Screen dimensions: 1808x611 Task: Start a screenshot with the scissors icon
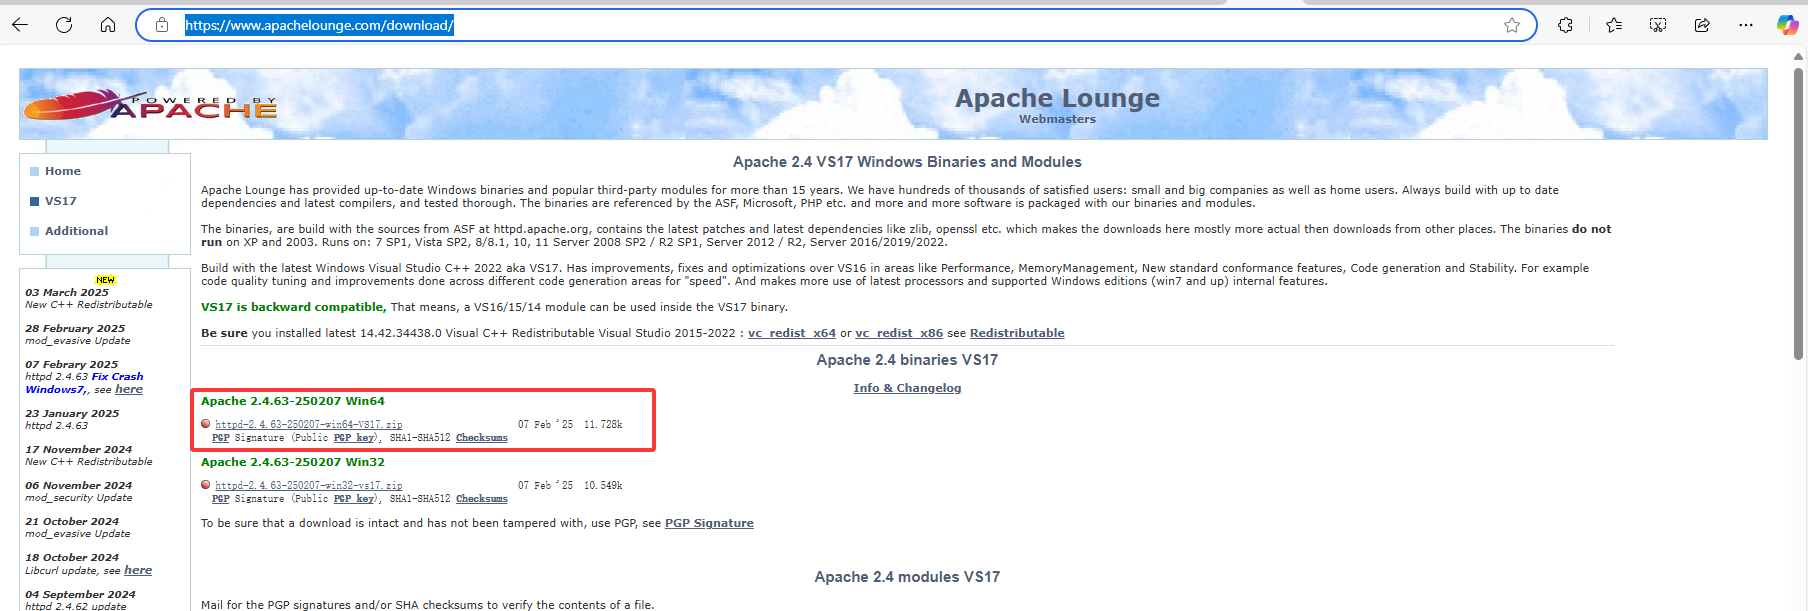(1658, 25)
